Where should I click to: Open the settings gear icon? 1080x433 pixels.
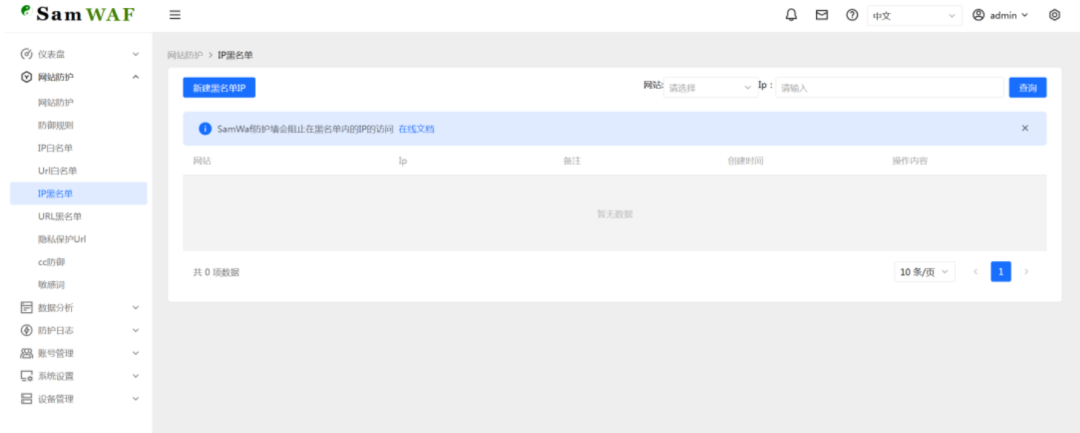click(x=1054, y=15)
